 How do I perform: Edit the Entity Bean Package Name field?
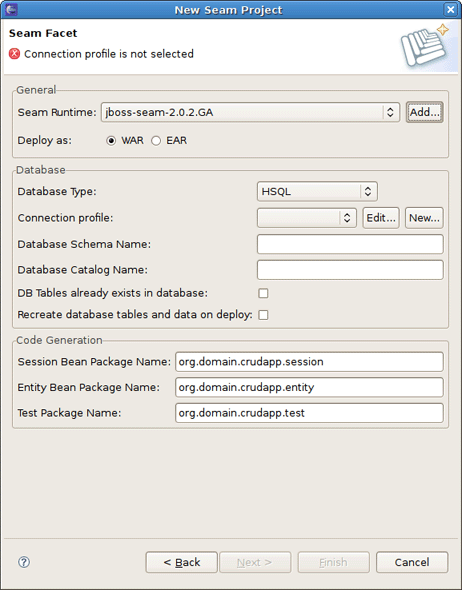pyautogui.click(x=309, y=388)
